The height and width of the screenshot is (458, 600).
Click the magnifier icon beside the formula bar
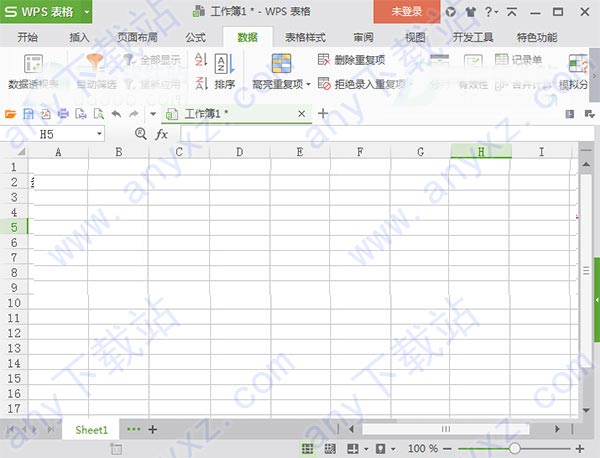(141, 134)
